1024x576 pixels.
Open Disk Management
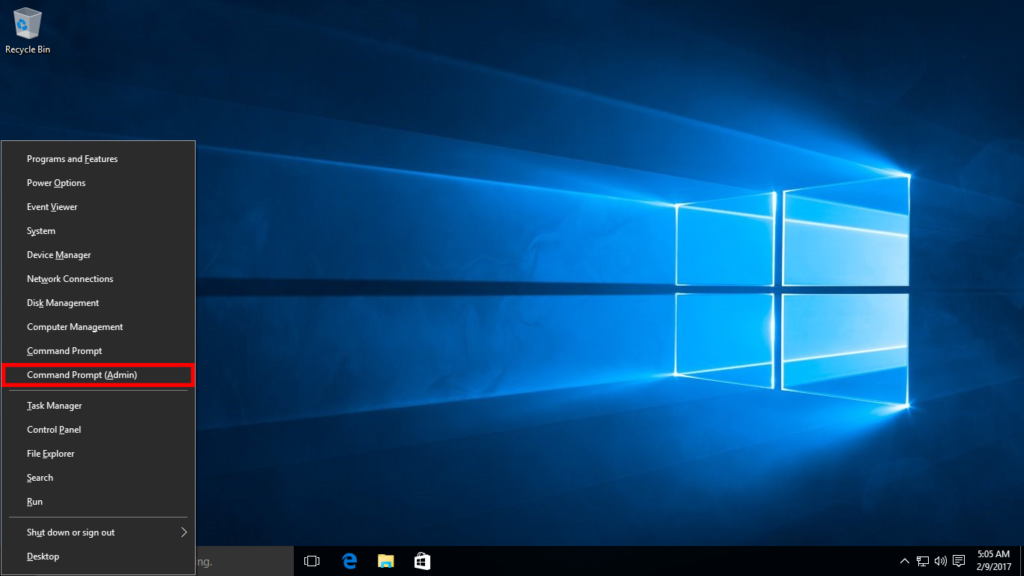point(99,303)
